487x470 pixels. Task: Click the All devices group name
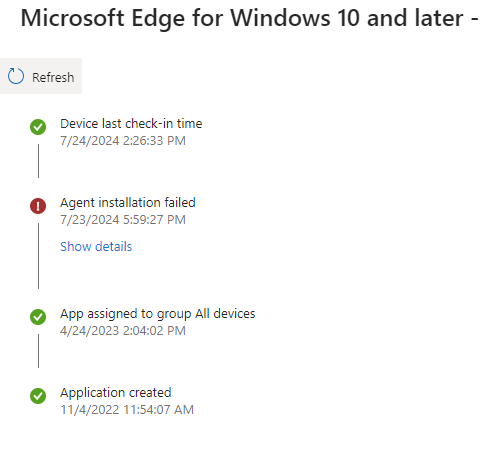tap(225, 314)
